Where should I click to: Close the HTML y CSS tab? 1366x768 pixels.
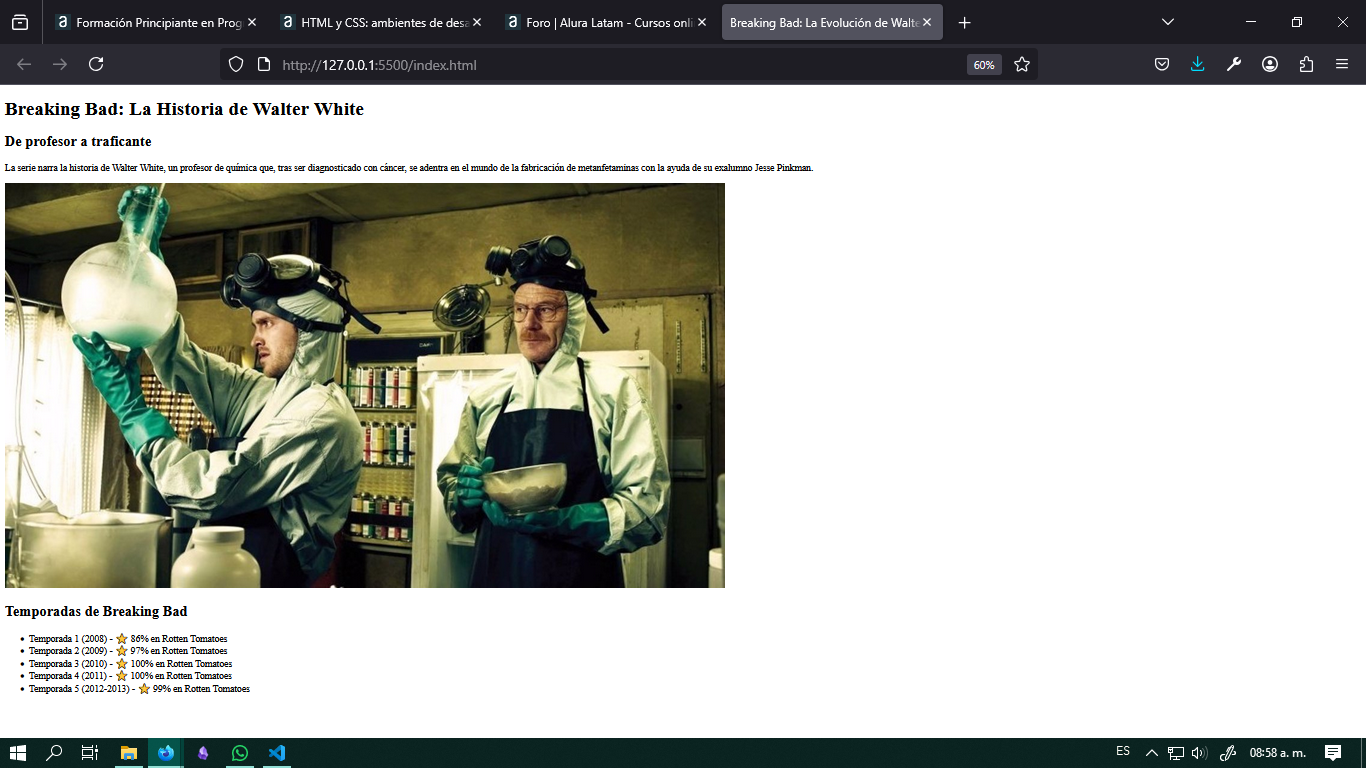(477, 22)
